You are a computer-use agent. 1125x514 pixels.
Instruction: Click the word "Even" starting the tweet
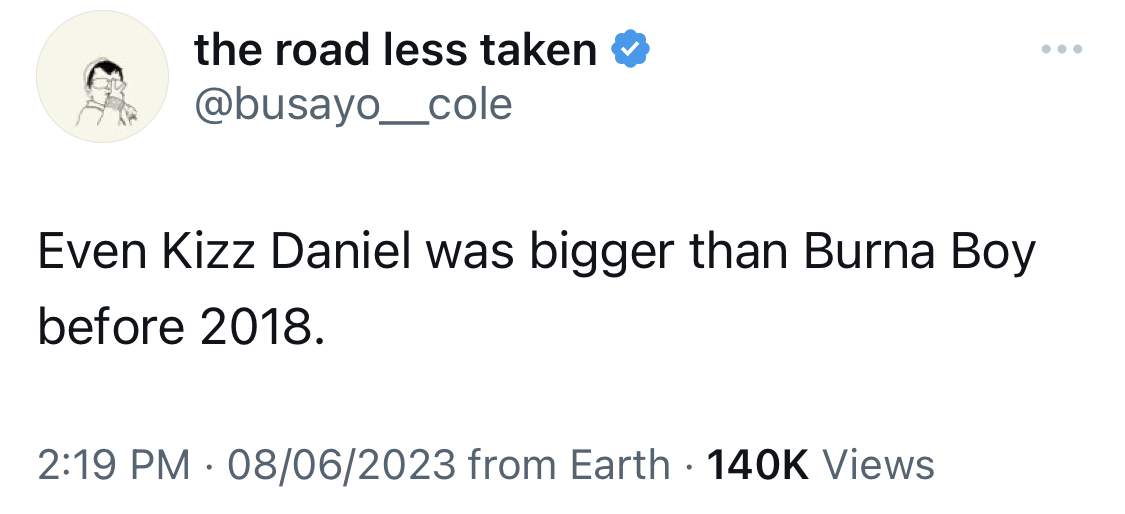[95, 253]
